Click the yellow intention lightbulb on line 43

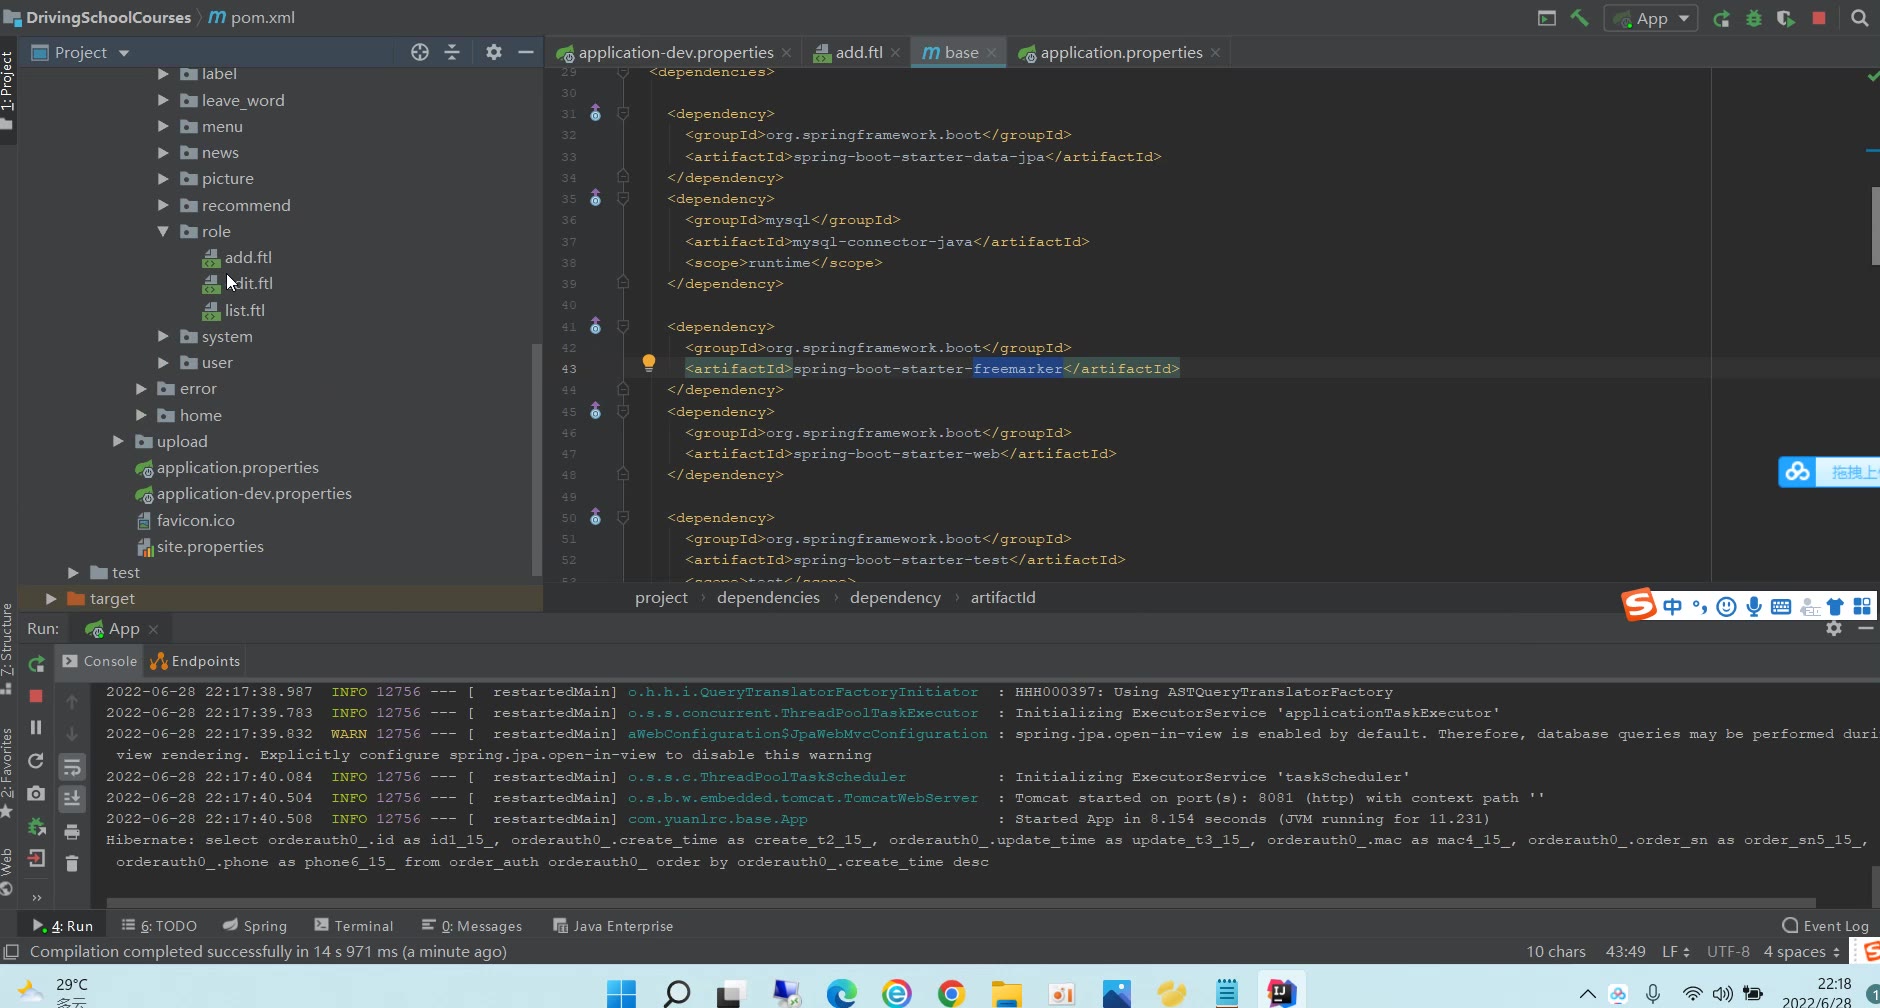coord(648,362)
